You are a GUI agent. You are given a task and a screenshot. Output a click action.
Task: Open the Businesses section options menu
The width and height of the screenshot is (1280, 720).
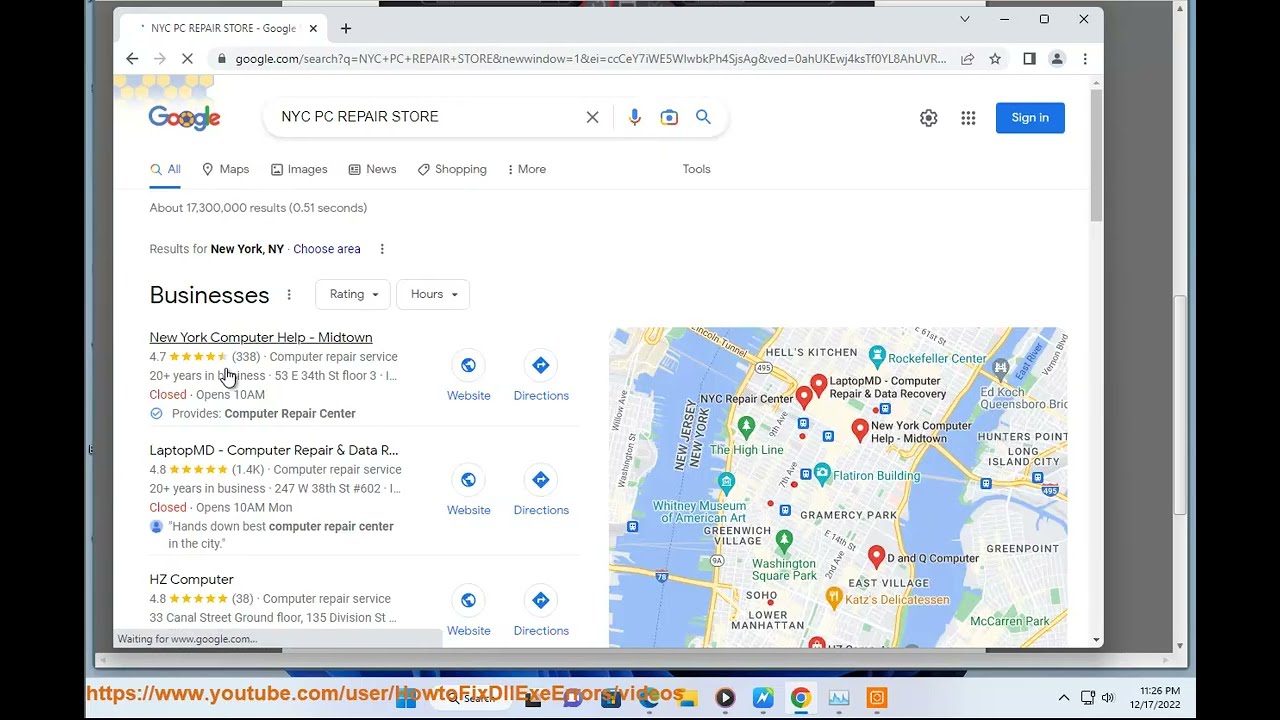point(289,295)
